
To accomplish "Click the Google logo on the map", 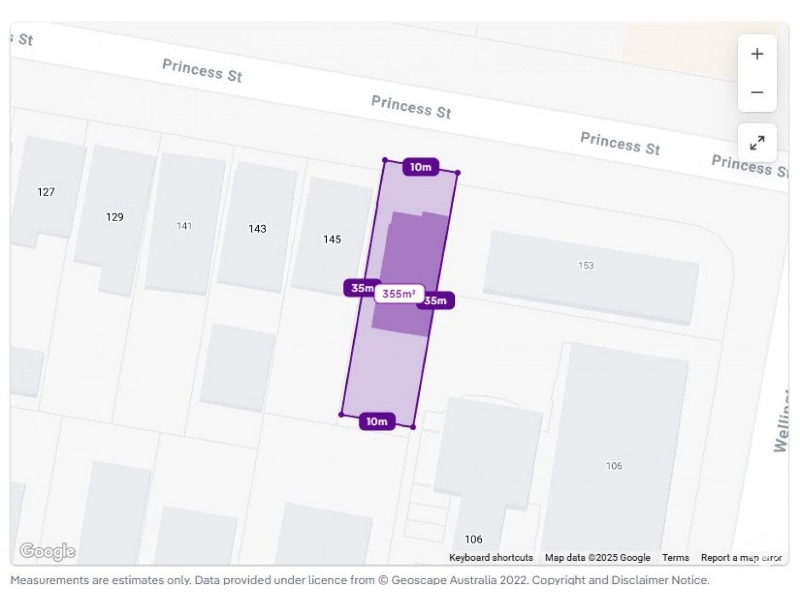I will coord(47,551).
